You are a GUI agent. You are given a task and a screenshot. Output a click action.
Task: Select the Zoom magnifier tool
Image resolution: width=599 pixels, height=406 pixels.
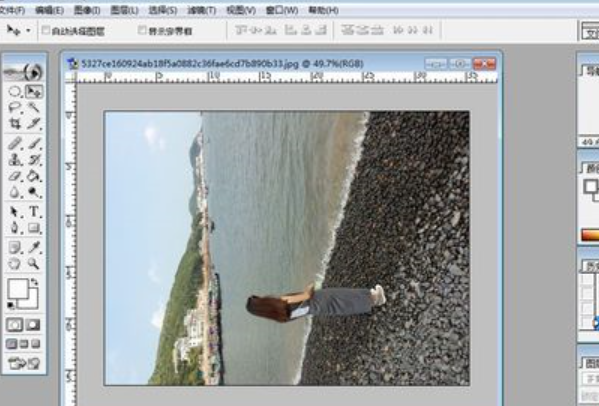tap(34, 264)
